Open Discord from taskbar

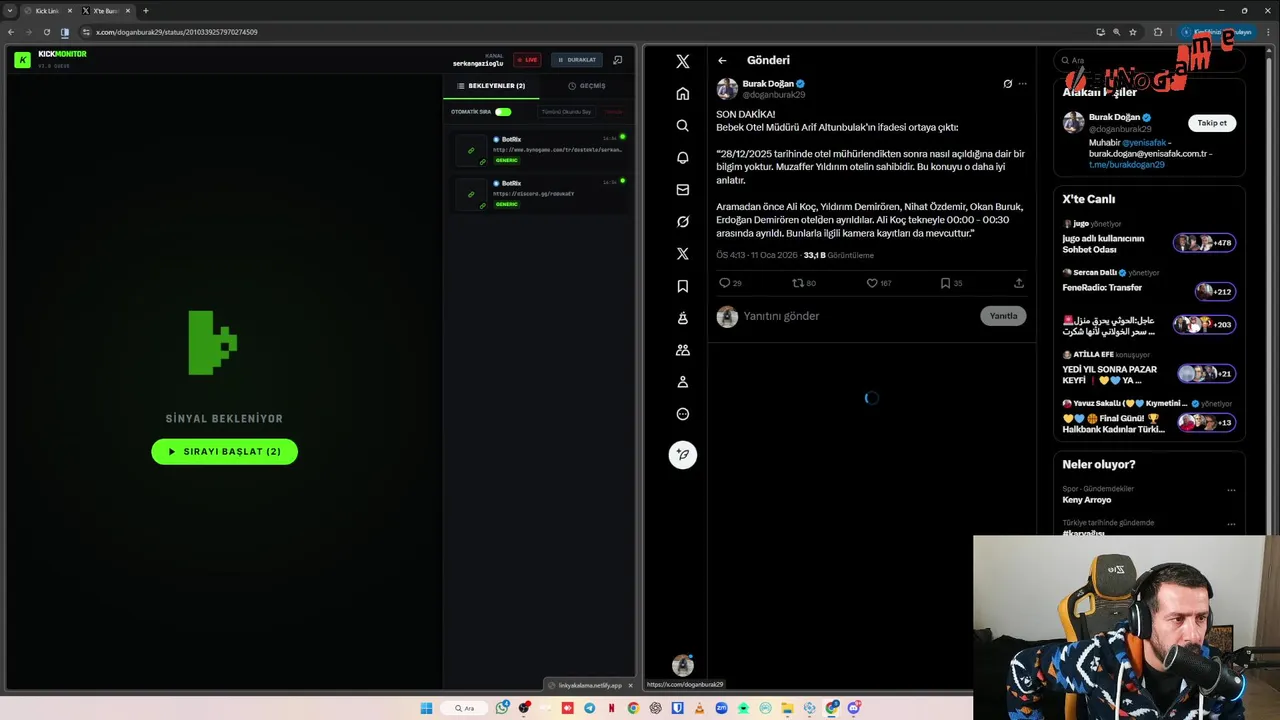854,708
